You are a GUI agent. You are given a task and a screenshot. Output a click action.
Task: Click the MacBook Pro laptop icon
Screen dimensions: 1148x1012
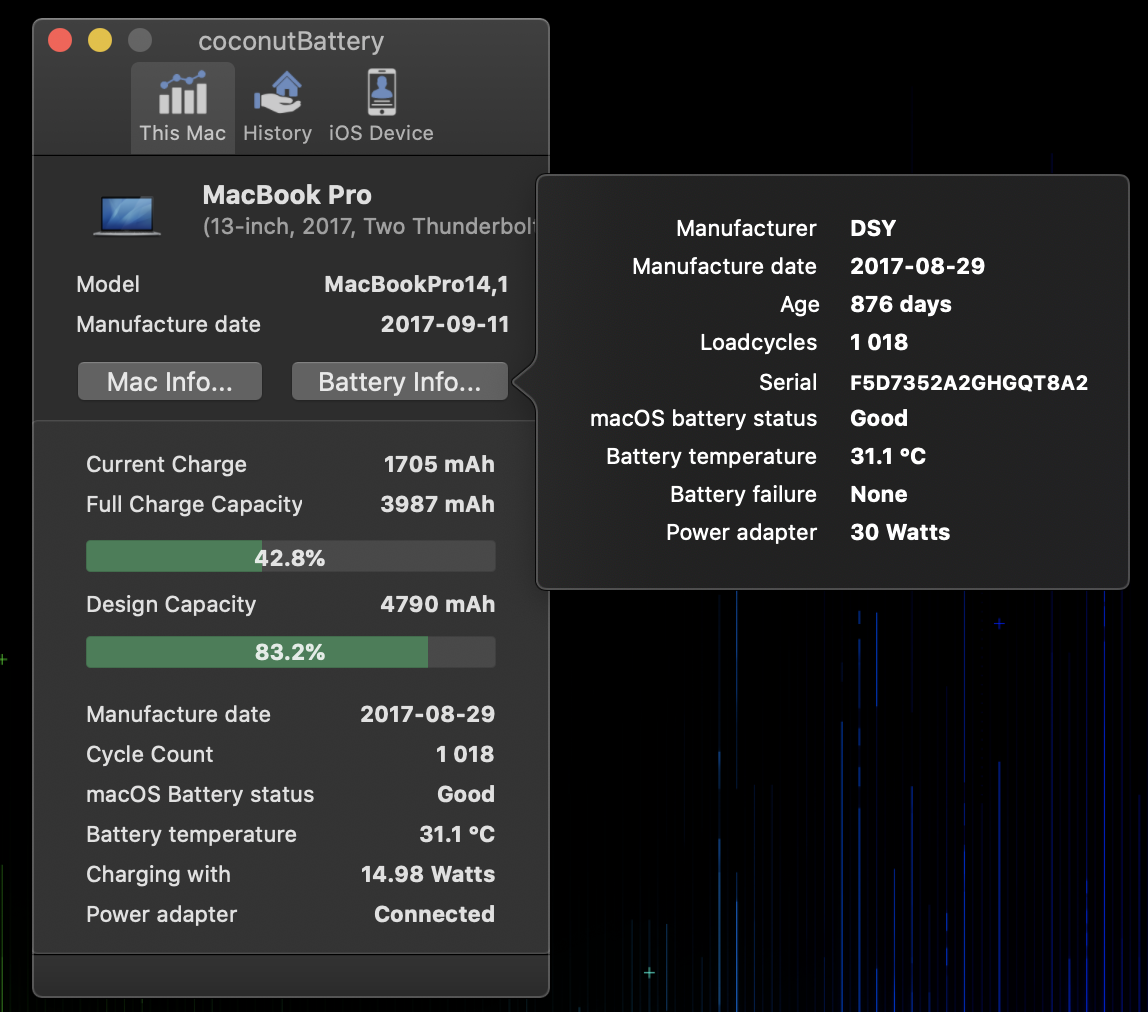(127, 215)
